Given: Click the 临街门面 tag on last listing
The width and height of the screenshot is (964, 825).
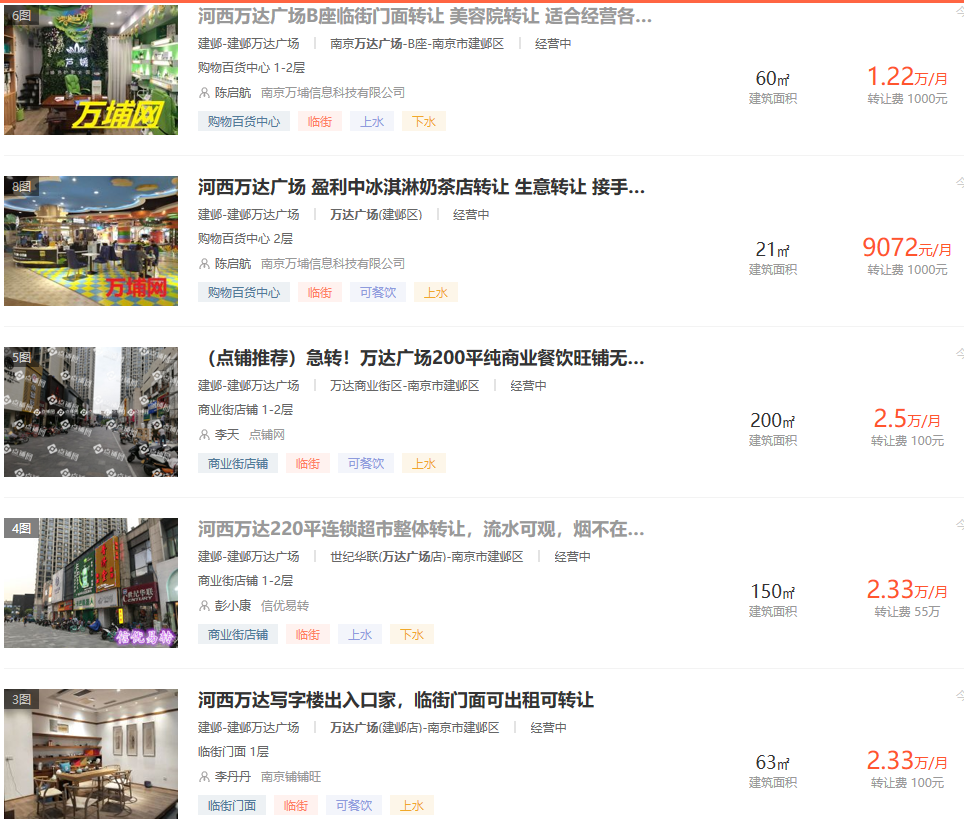Looking at the screenshot, I should 231,806.
